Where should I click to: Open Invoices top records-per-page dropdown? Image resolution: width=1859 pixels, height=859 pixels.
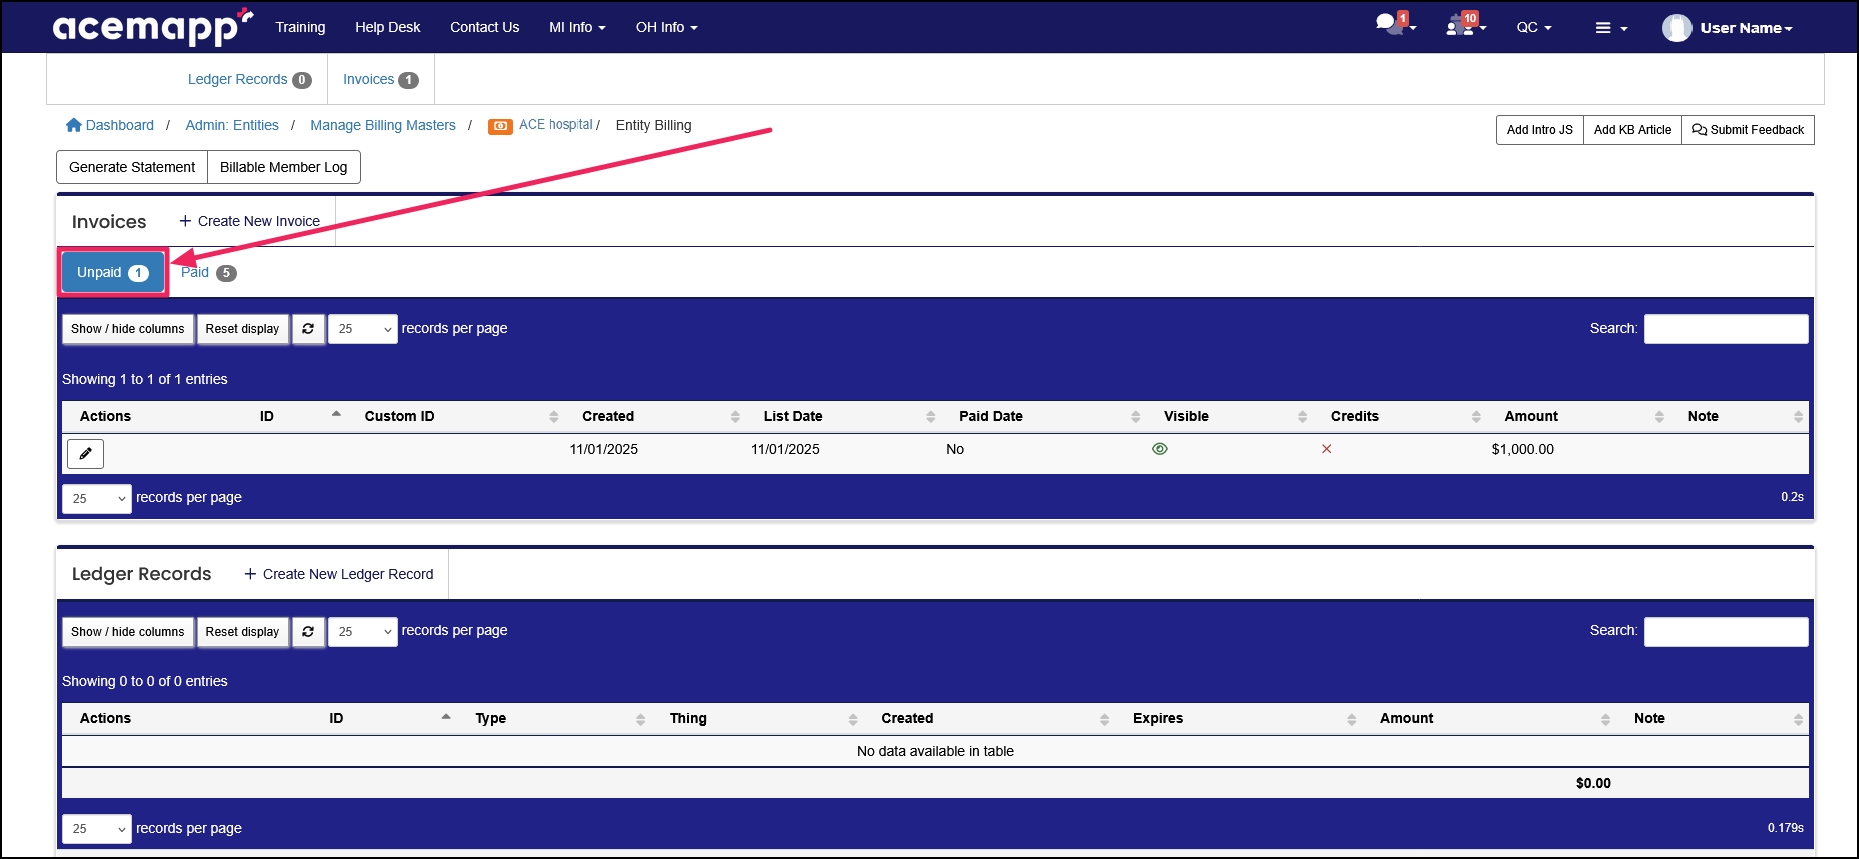[363, 329]
